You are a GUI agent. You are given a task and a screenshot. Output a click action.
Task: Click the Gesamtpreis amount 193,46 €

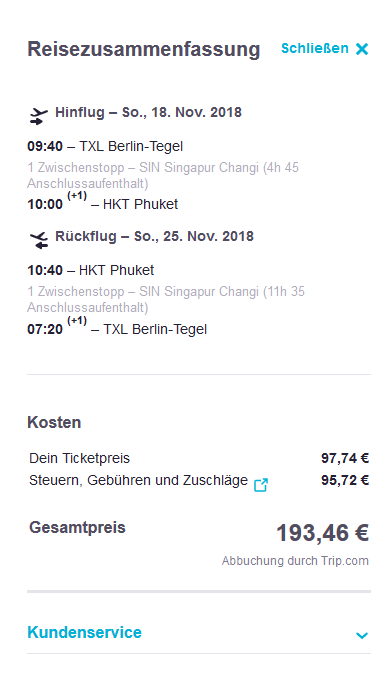pyautogui.click(x=322, y=533)
